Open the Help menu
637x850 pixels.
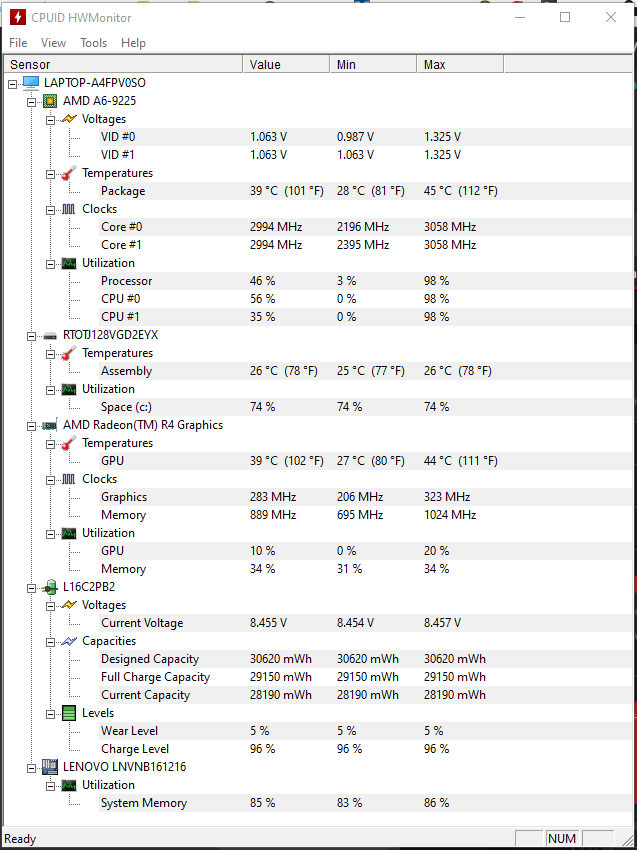(133, 43)
